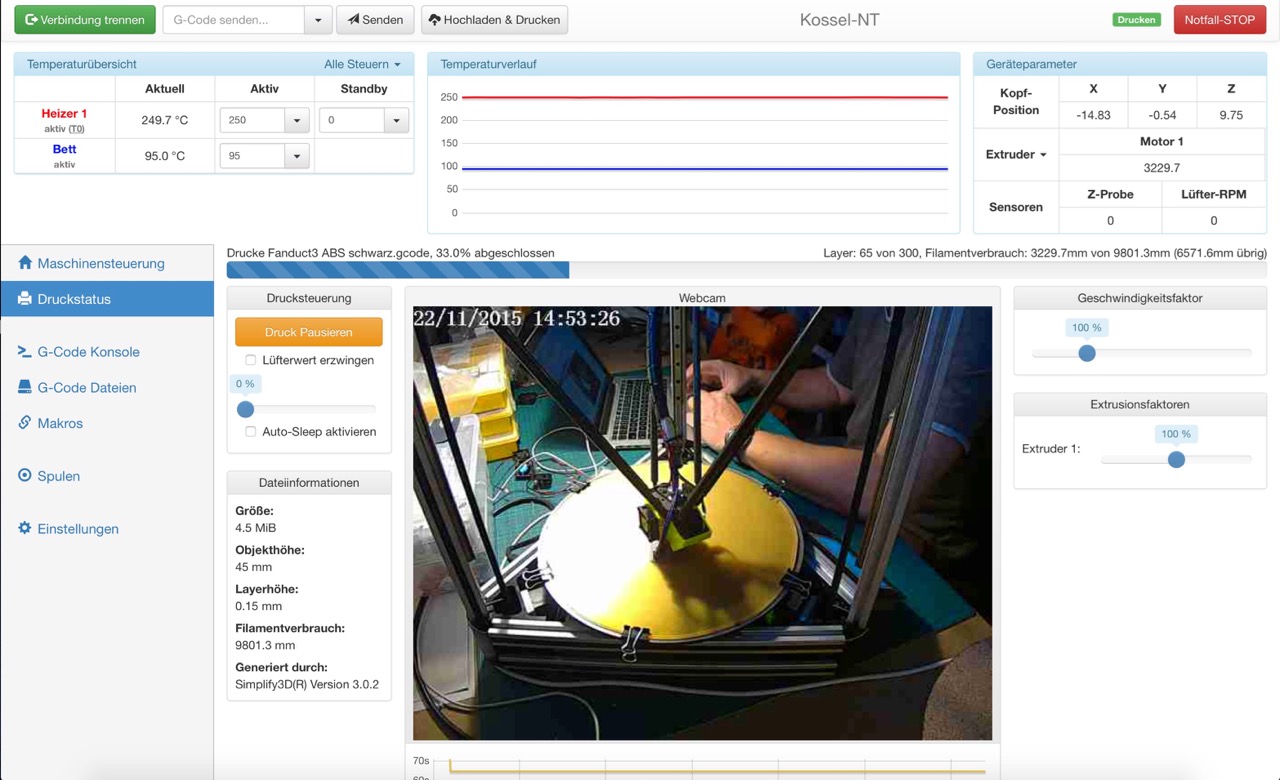
Task: Click the spool icon beside Spulen
Action: pos(25,476)
